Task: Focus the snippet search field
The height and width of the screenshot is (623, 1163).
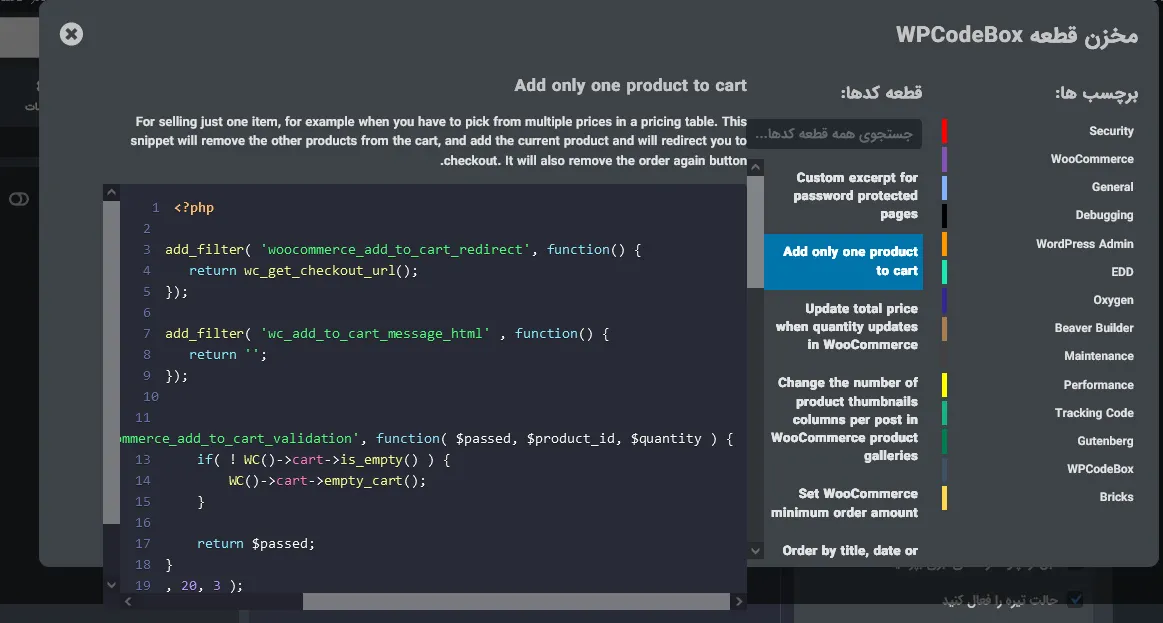Action: click(834, 134)
